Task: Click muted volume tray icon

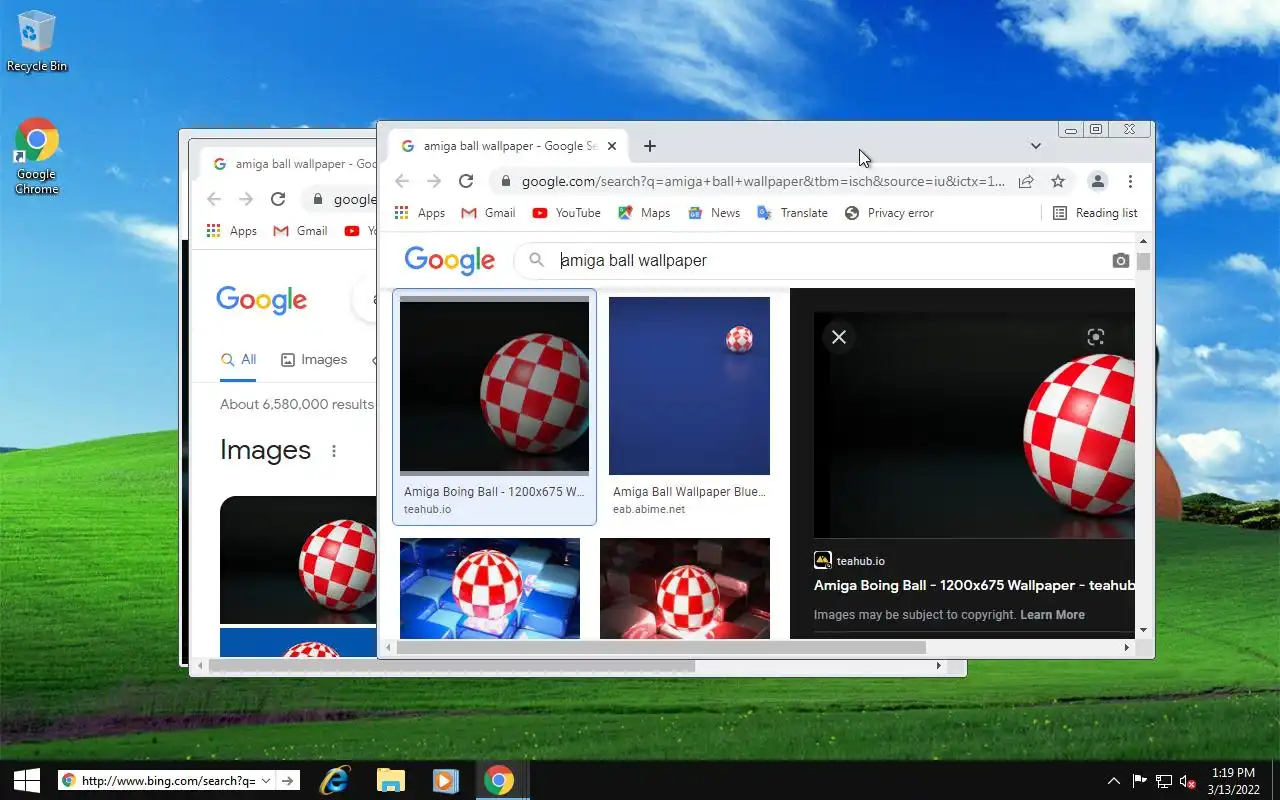Action: pos(1188,781)
